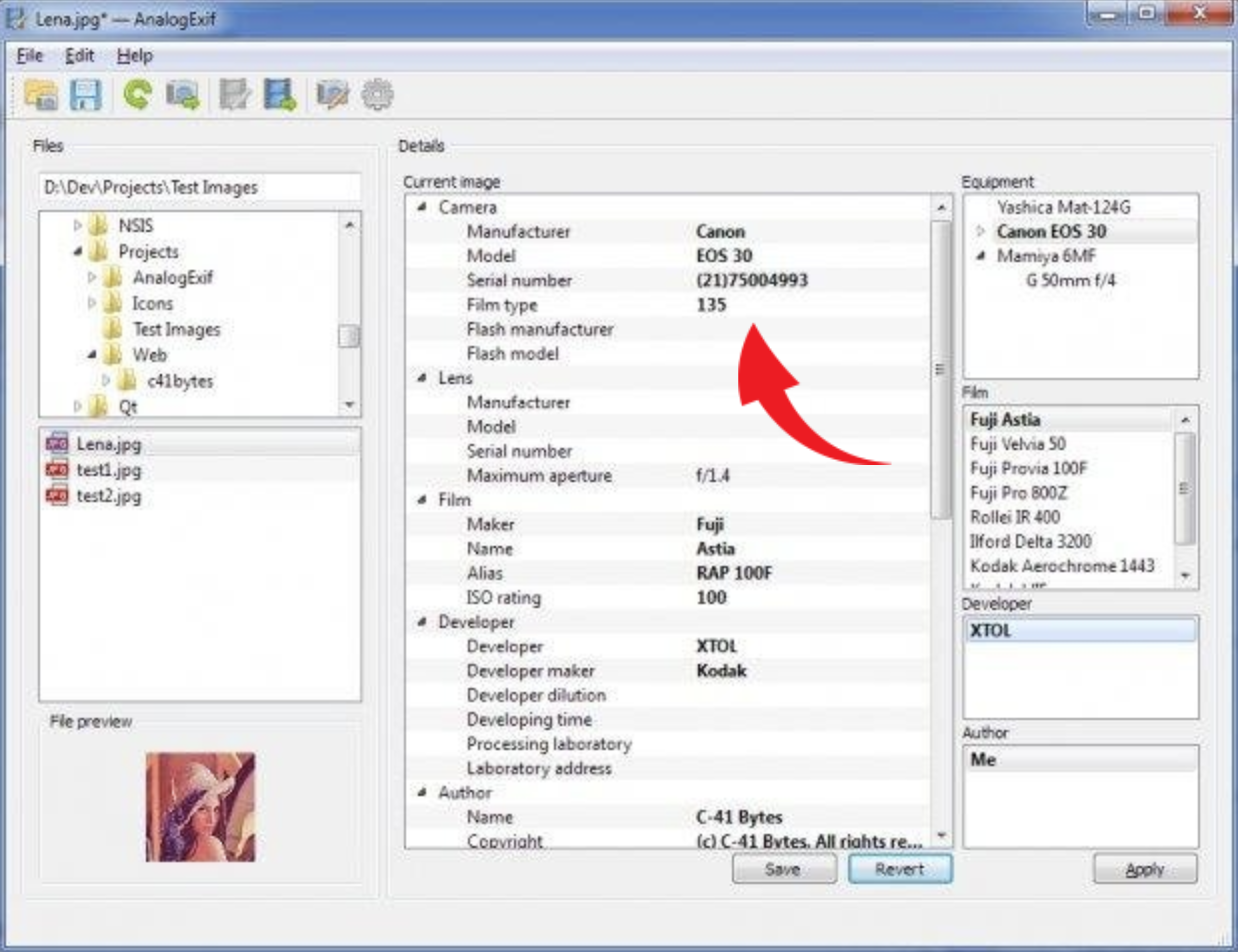Click the green circular reload icon
The image size is (1238, 952).
(138, 95)
